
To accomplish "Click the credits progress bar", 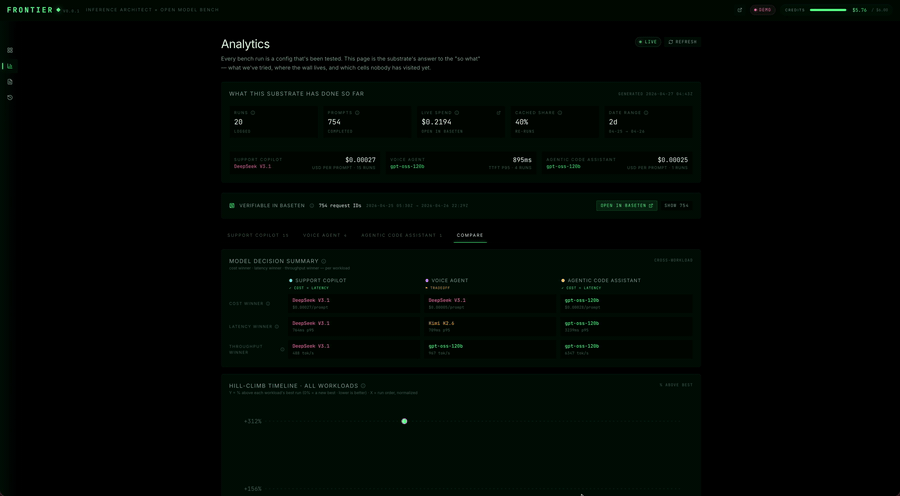I will tap(828, 10).
